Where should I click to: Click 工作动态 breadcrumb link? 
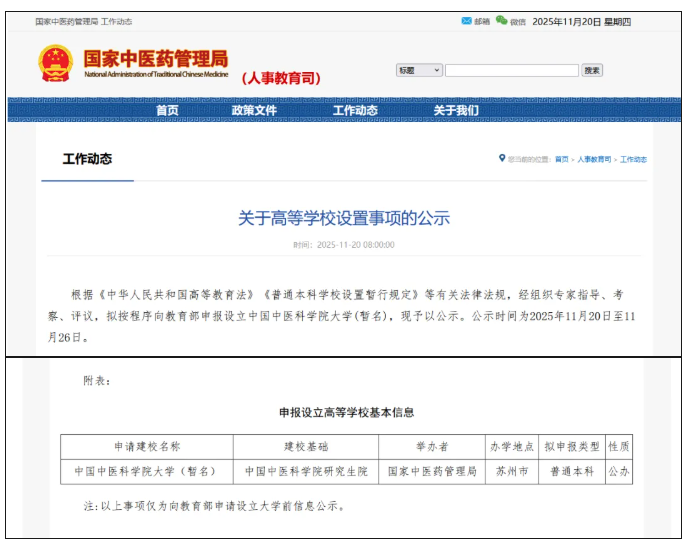[634, 160]
